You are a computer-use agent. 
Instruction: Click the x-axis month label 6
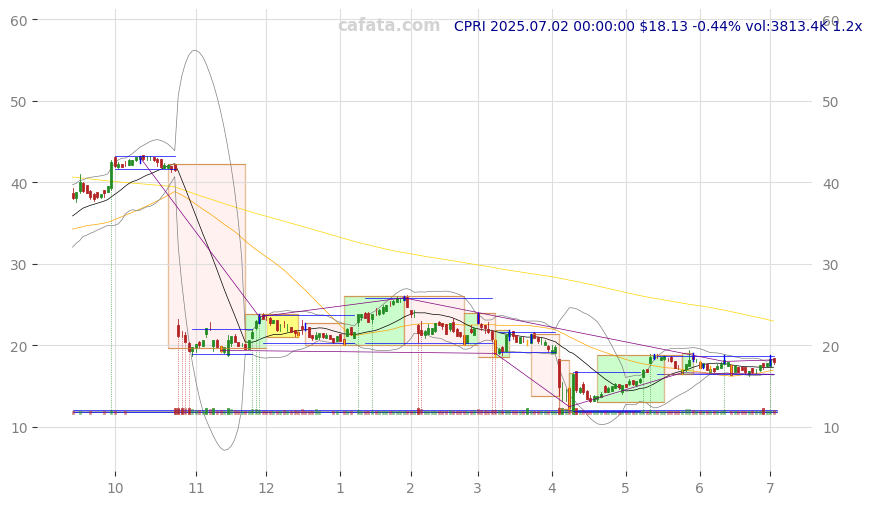click(700, 488)
